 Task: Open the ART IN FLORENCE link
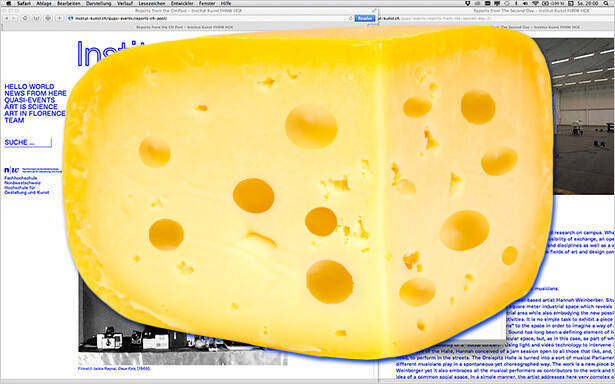(x=35, y=113)
